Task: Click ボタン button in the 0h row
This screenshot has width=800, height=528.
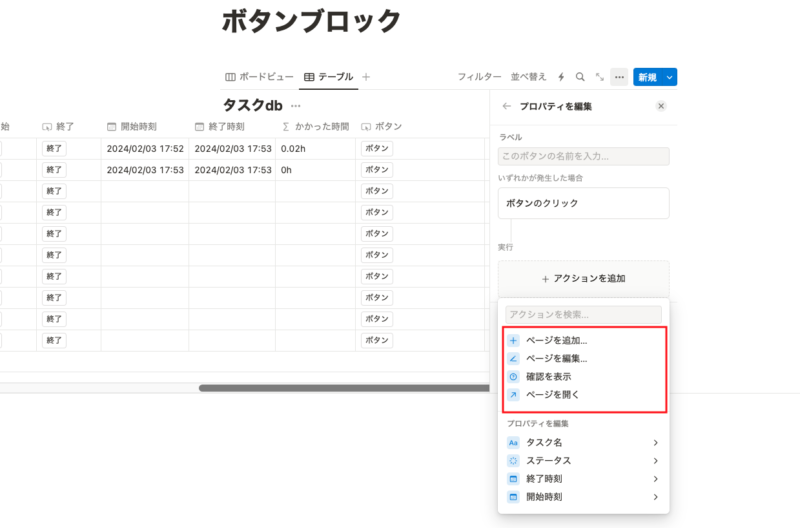Action: click(377, 170)
